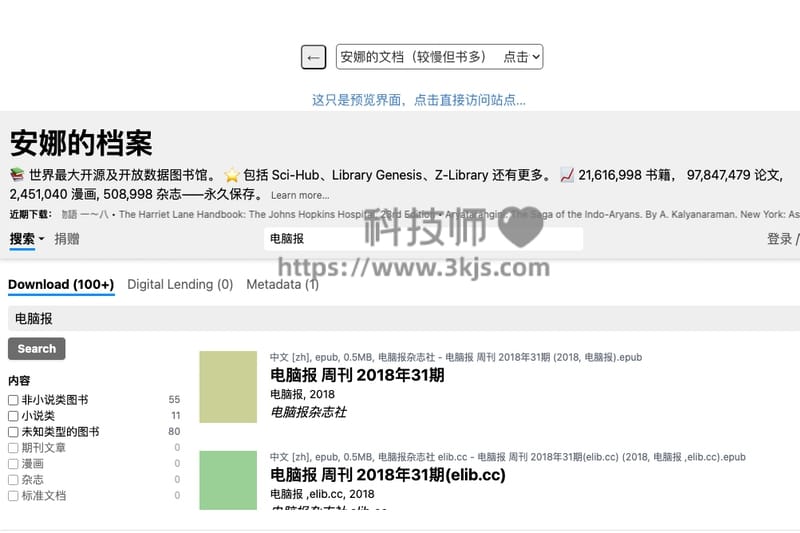
Task: Switch to the Download (100+) tab
Action: [61, 285]
